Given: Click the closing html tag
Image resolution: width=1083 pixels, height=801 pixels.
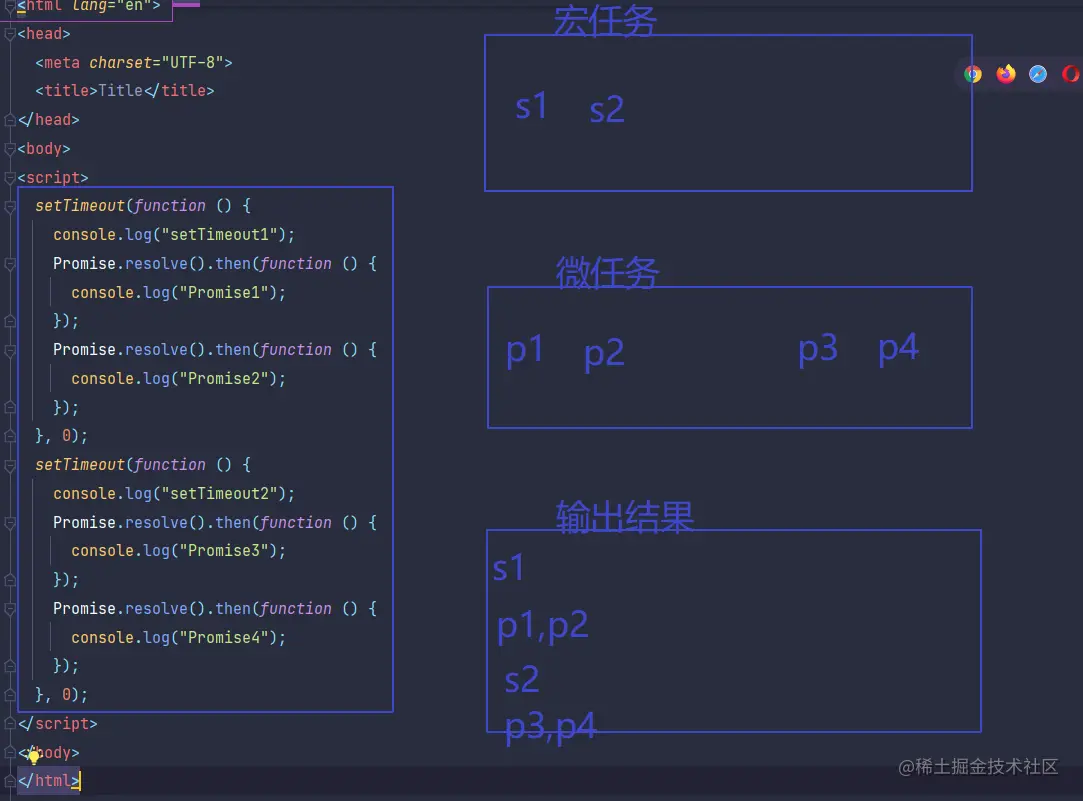Looking at the screenshot, I should (x=48, y=781).
